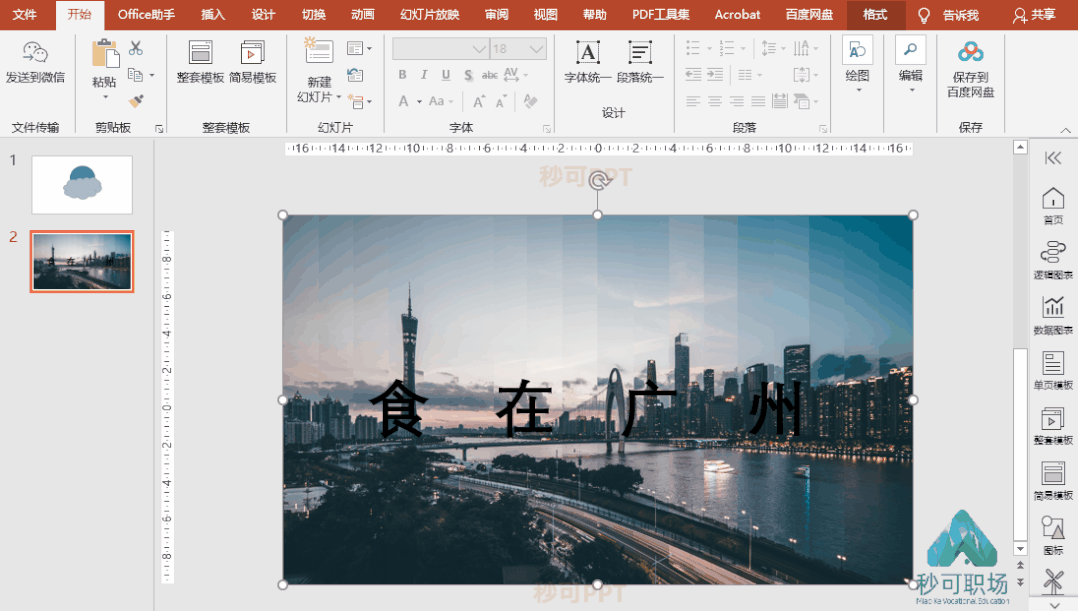Switch to the 幻灯片放映 Slide Show tab
The height and width of the screenshot is (611, 1078).
pyautogui.click(x=430, y=14)
